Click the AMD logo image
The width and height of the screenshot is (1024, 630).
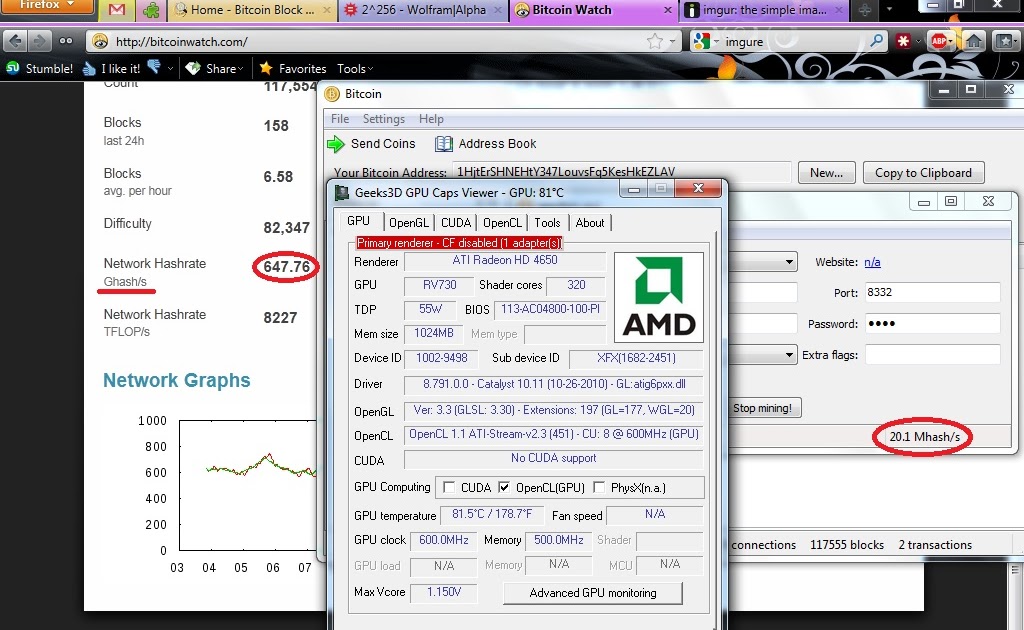[x=659, y=297]
